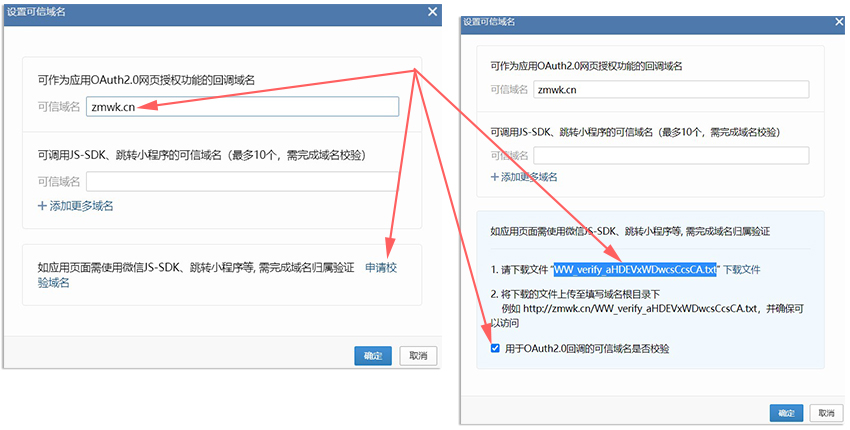The width and height of the screenshot is (850, 430).
Task: Click 下载文件 link
Action: [742, 269]
